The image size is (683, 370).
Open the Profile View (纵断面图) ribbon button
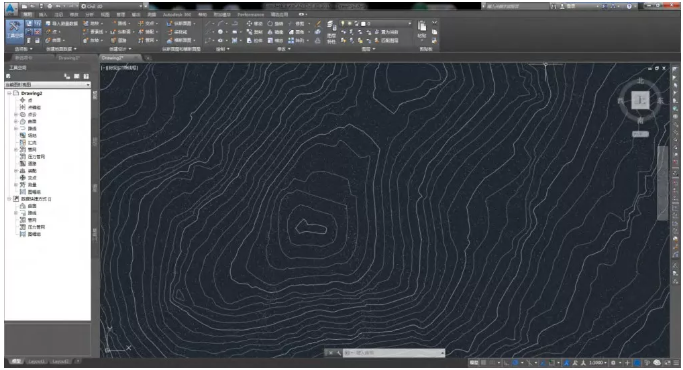point(181,23)
